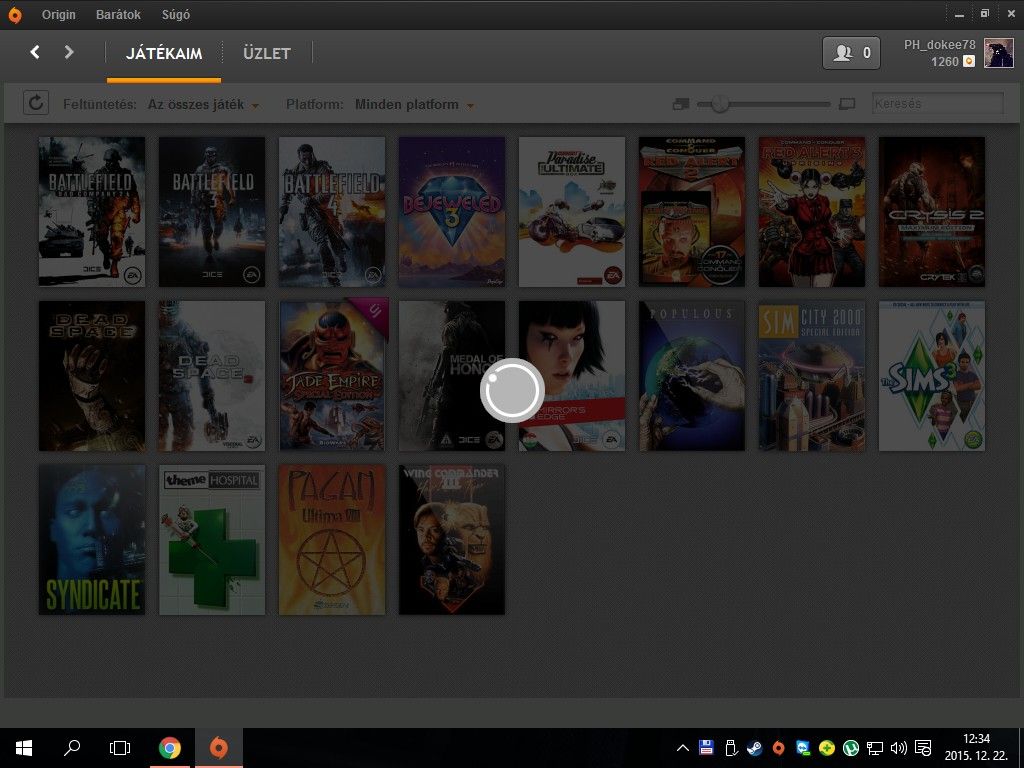Select Burnout Paradise Ultimate cover
Screen dimensions: 1024x768
[572, 212]
